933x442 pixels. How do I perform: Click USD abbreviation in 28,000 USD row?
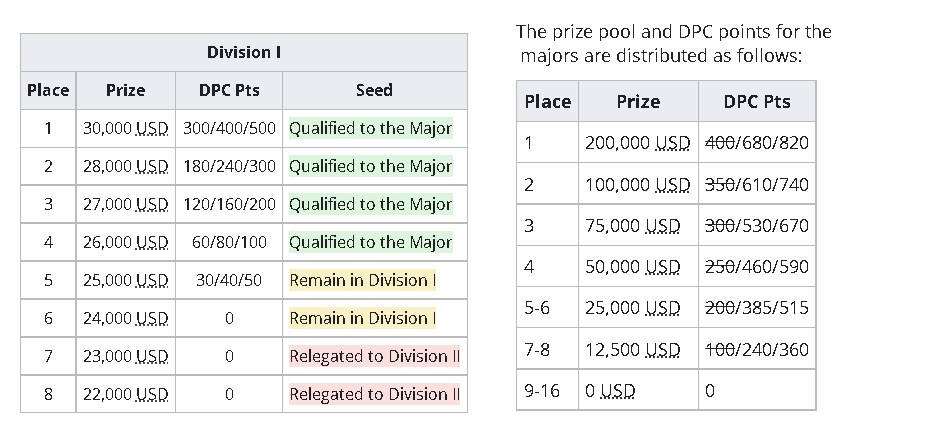pyautogui.click(x=152, y=167)
